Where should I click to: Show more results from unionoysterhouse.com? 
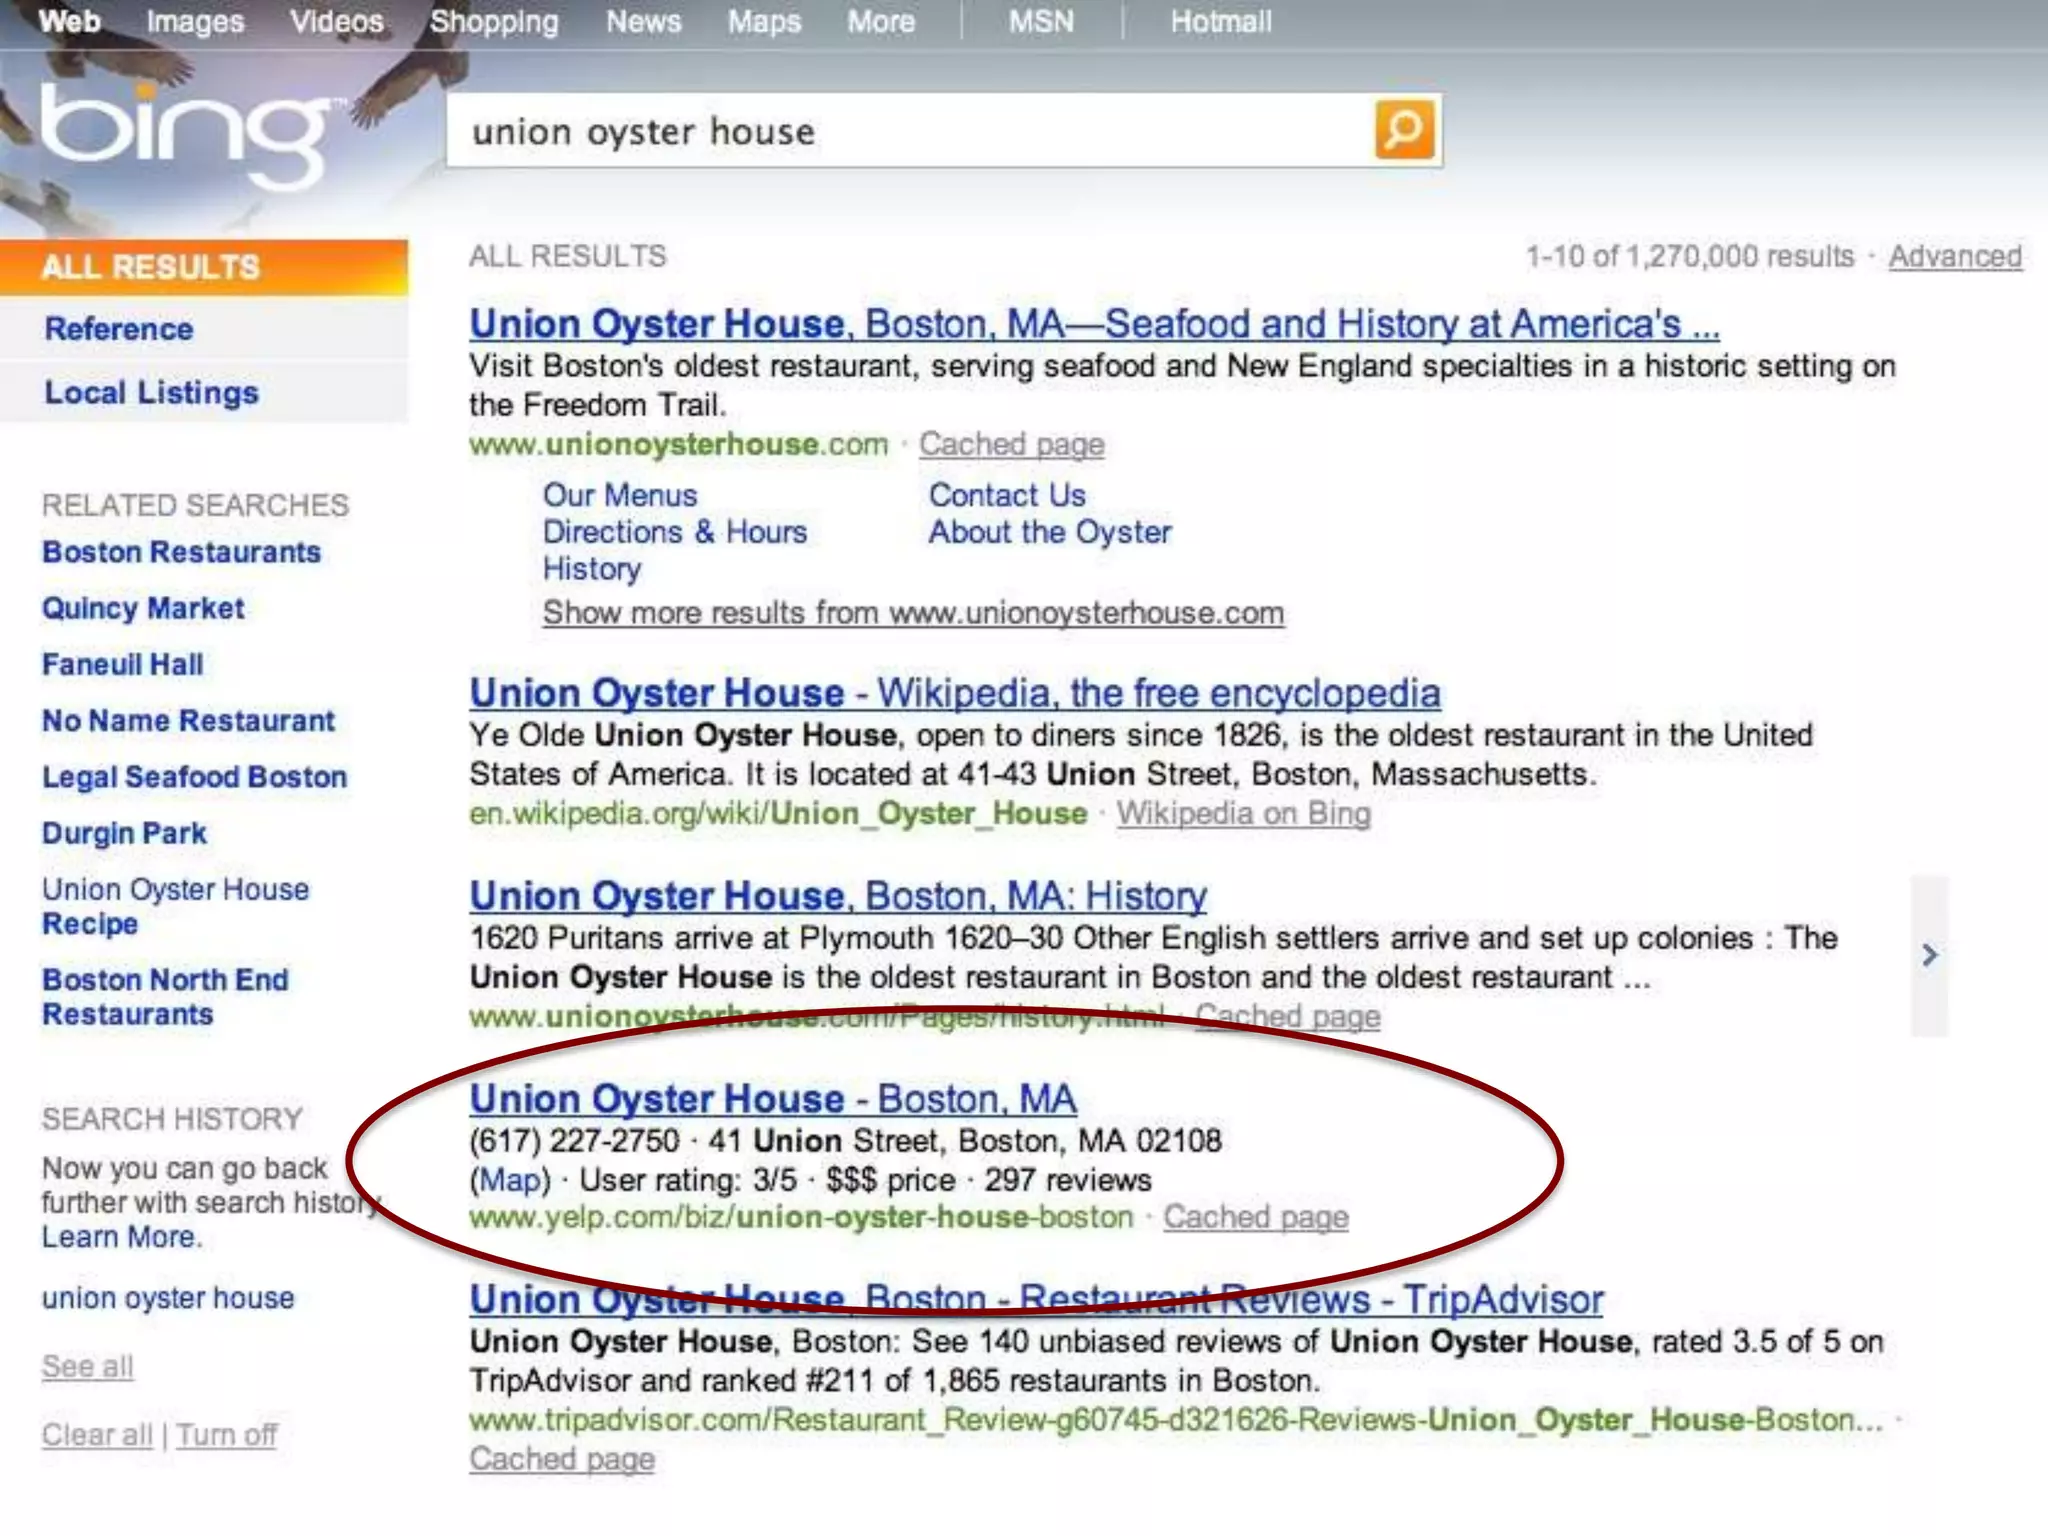913,613
